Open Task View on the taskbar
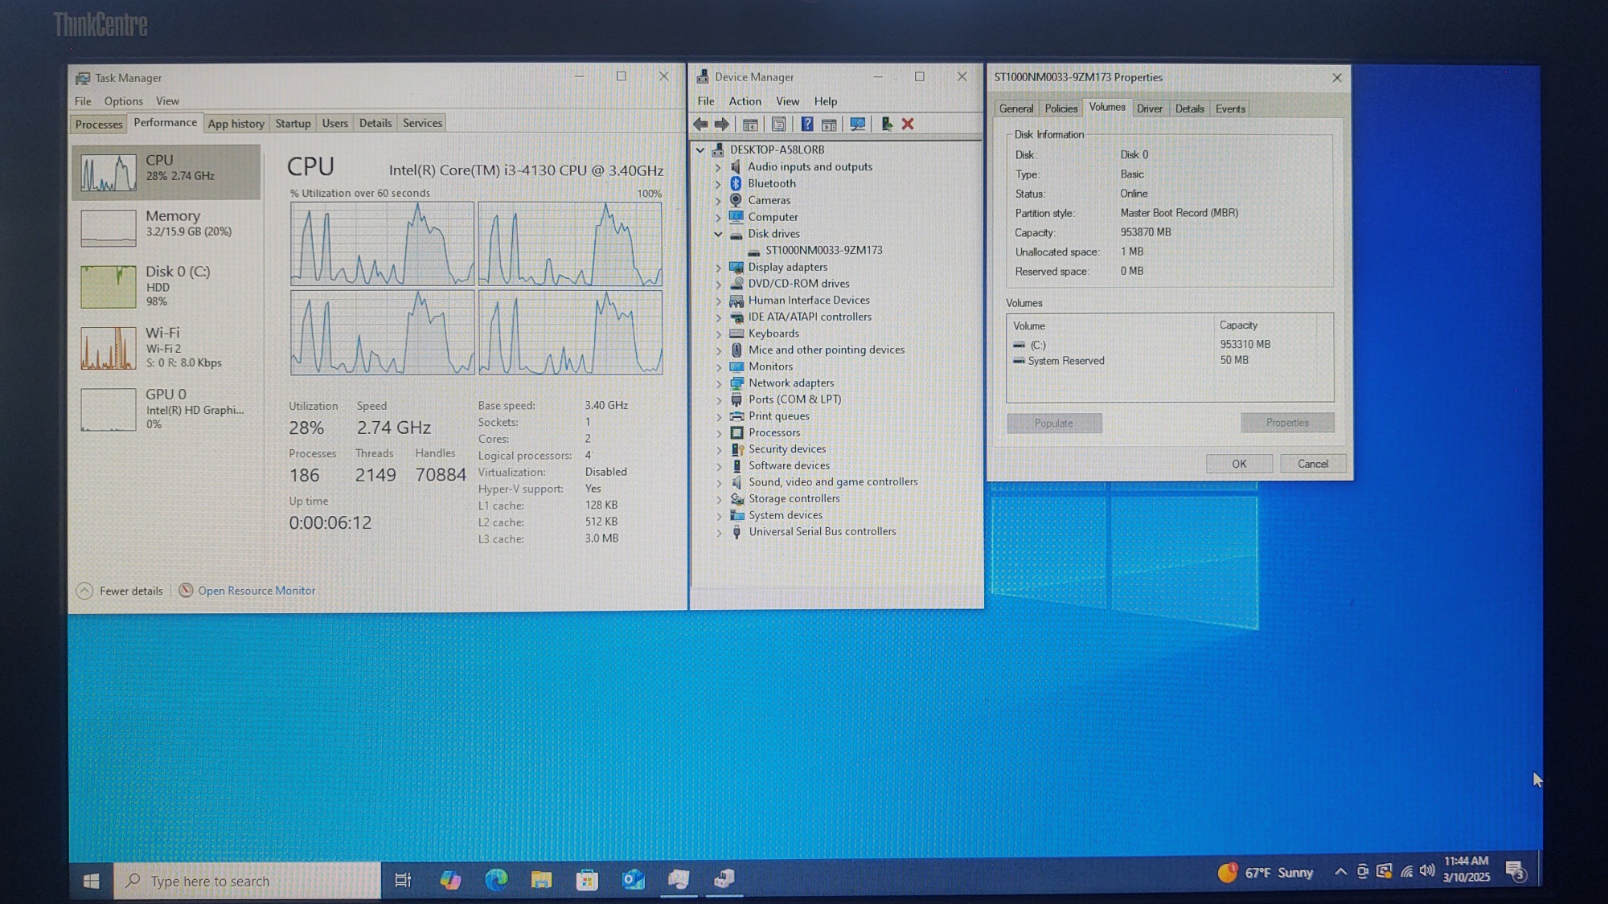This screenshot has width=1608, height=904. 403,880
